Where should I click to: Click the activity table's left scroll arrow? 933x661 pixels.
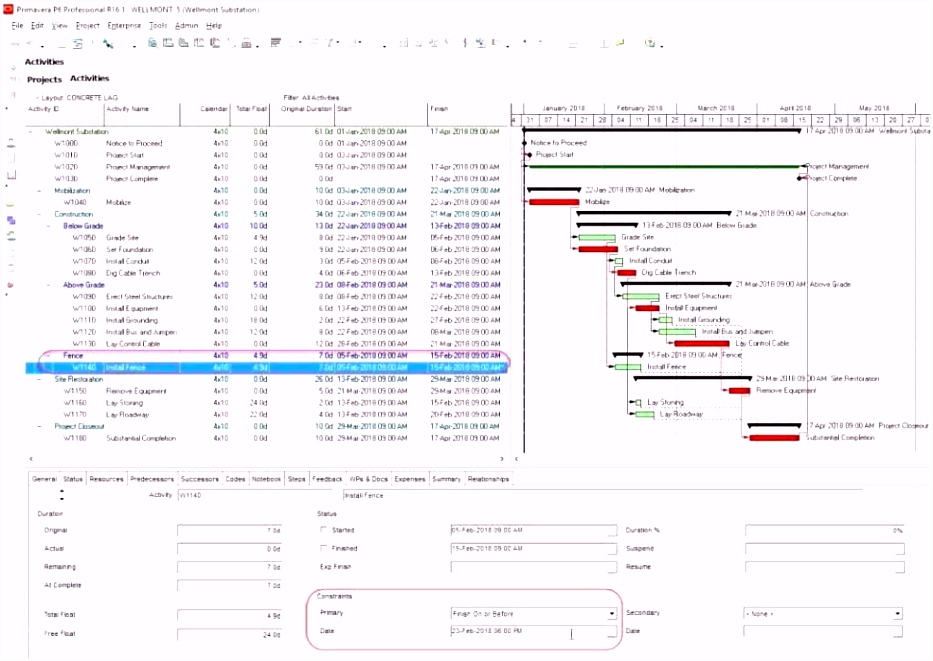(32, 459)
